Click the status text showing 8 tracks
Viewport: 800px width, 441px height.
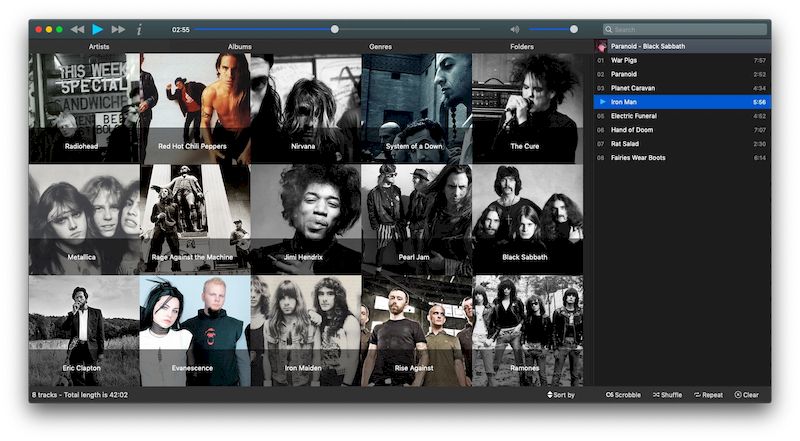pyautogui.click(x=80, y=395)
